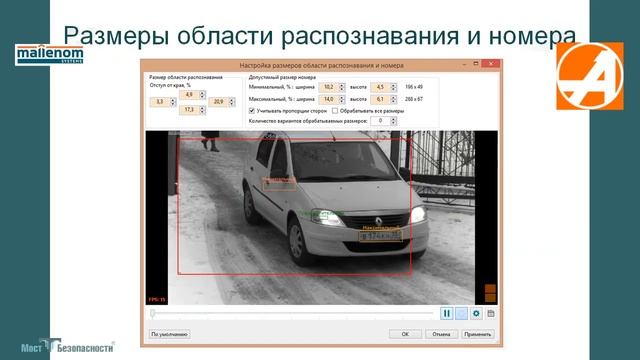The height and width of the screenshot is (360, 640).
Task: Click the save icon right of gear
Action: [491, 313]
